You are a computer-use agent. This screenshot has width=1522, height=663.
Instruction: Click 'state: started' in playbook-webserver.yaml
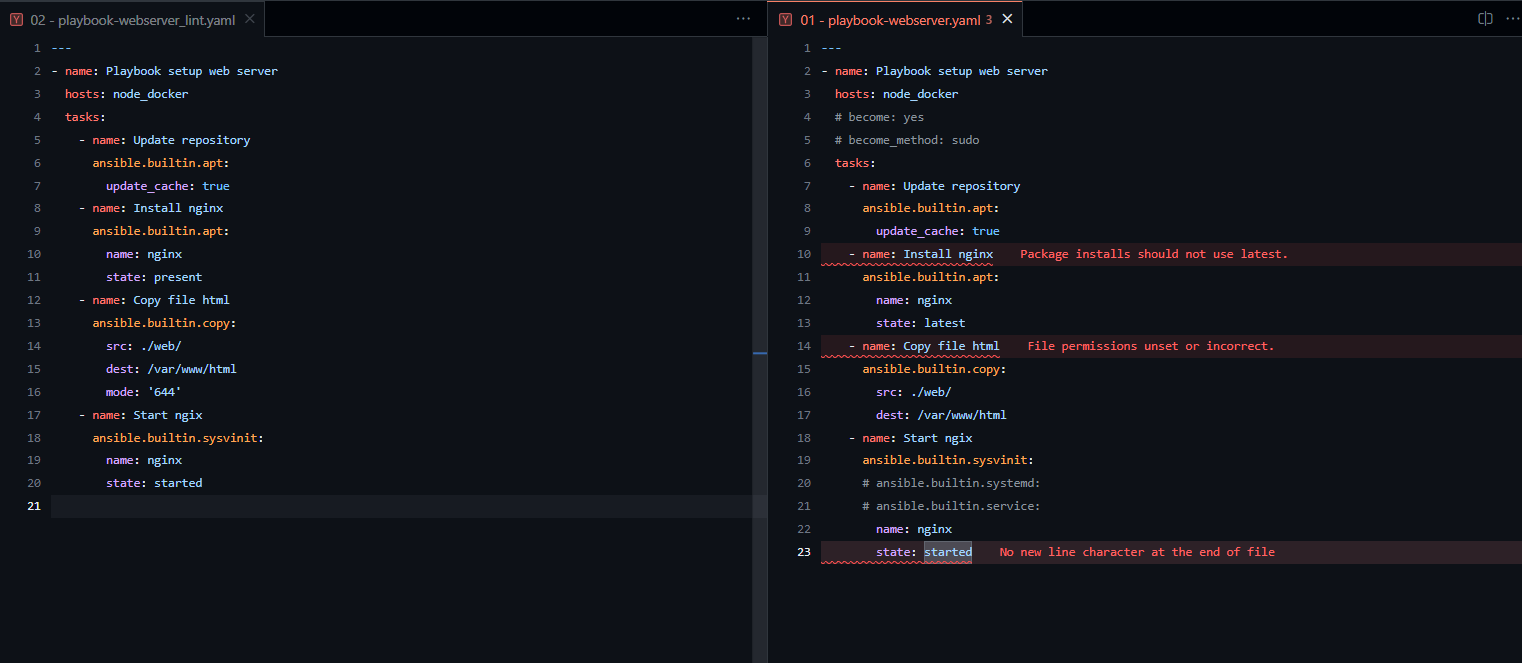(x=924, y=552)
